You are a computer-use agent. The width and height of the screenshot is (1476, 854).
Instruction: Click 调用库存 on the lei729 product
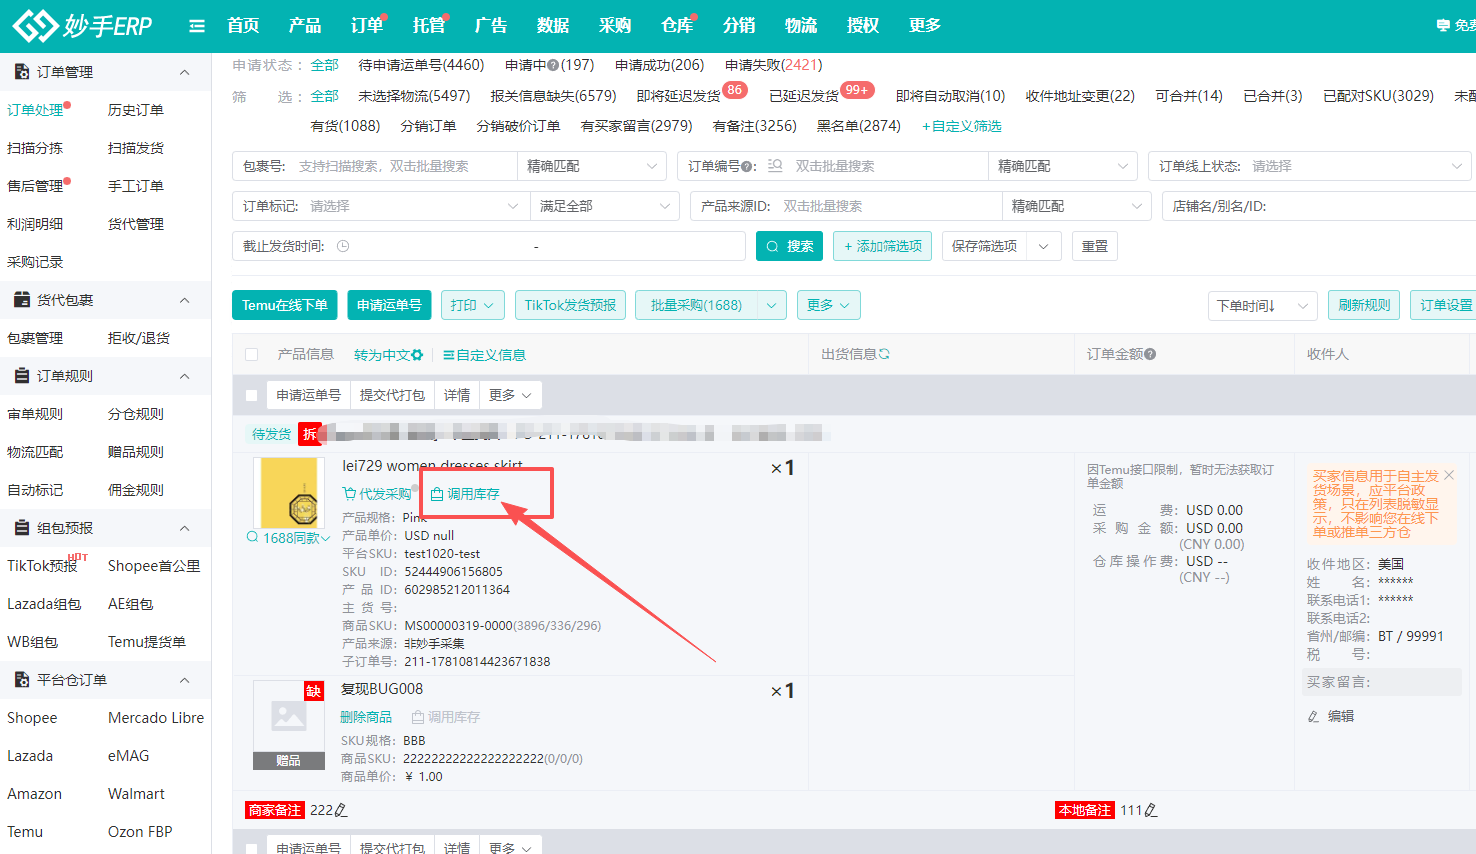tap(465, 494)
